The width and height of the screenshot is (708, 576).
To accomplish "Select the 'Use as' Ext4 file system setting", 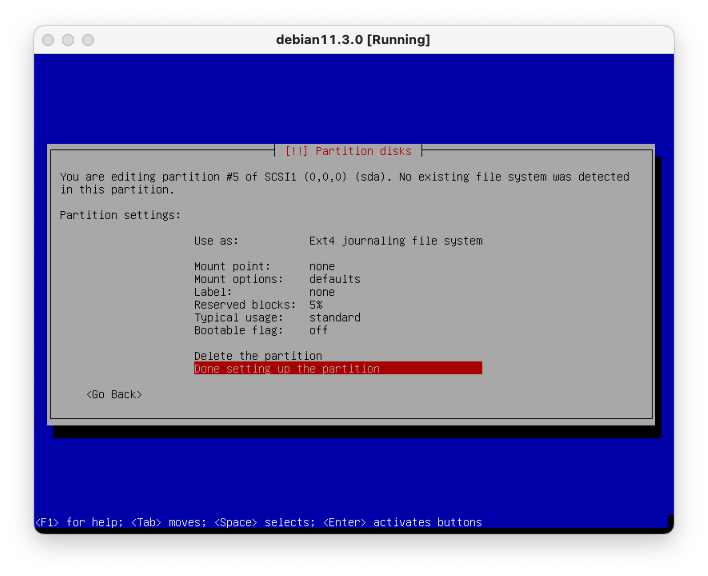I will pyautogui.click(x=337, y=241).
